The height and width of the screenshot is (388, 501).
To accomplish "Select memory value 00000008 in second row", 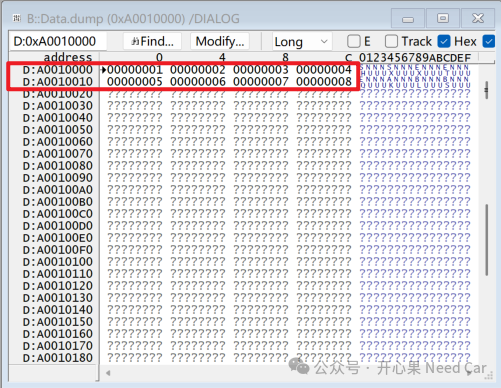I will pos(324,82).
